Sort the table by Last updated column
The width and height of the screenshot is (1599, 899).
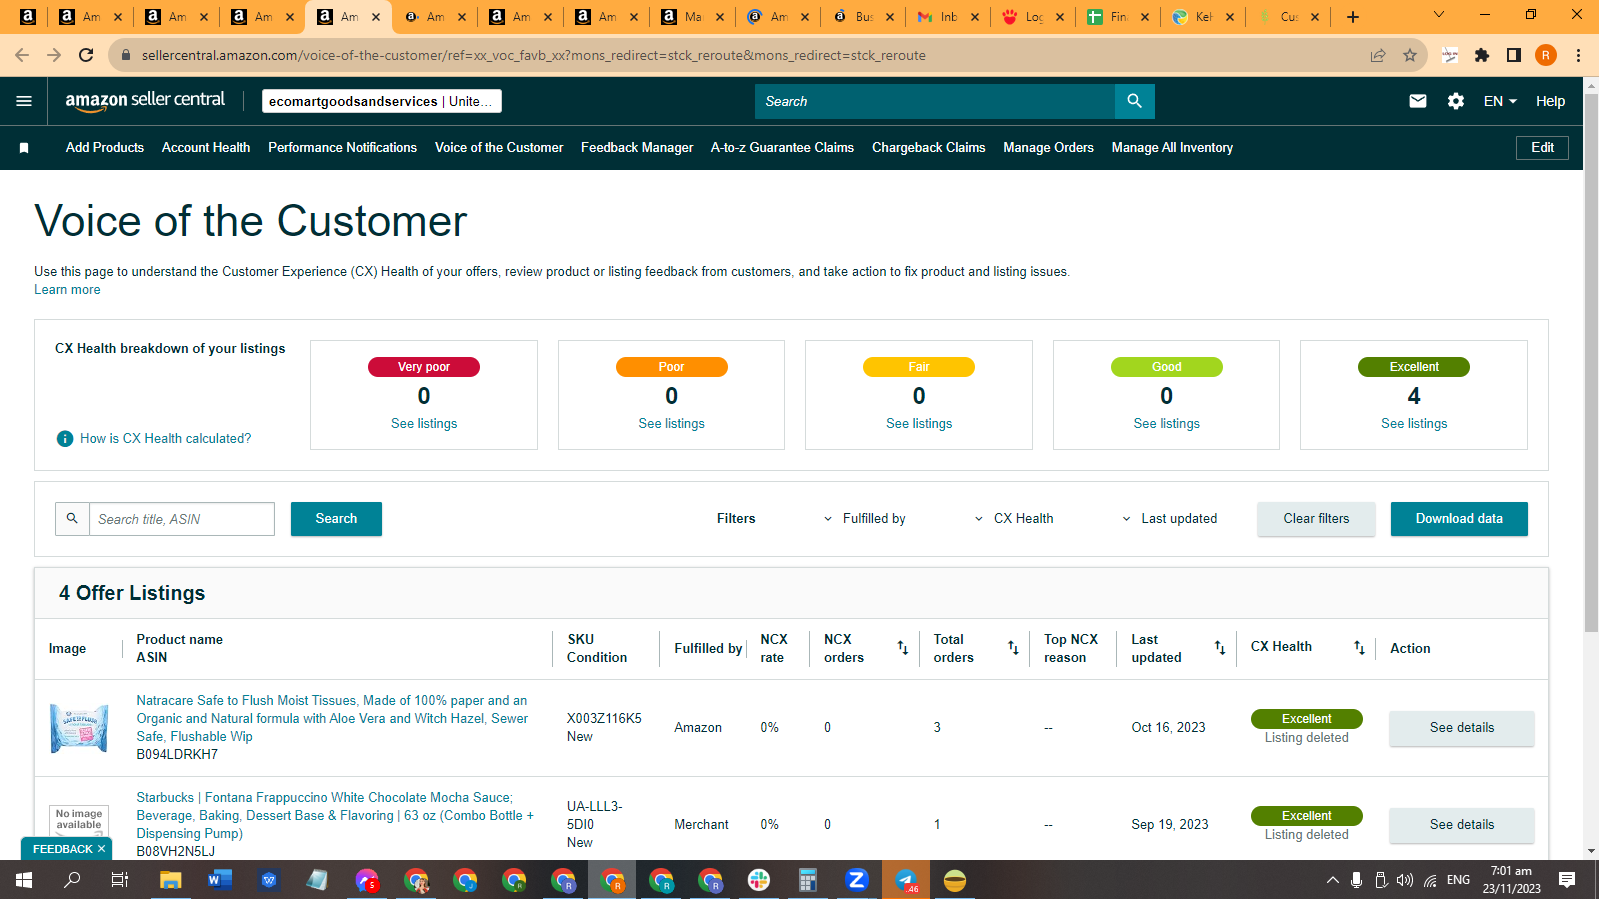point(1219,648)
